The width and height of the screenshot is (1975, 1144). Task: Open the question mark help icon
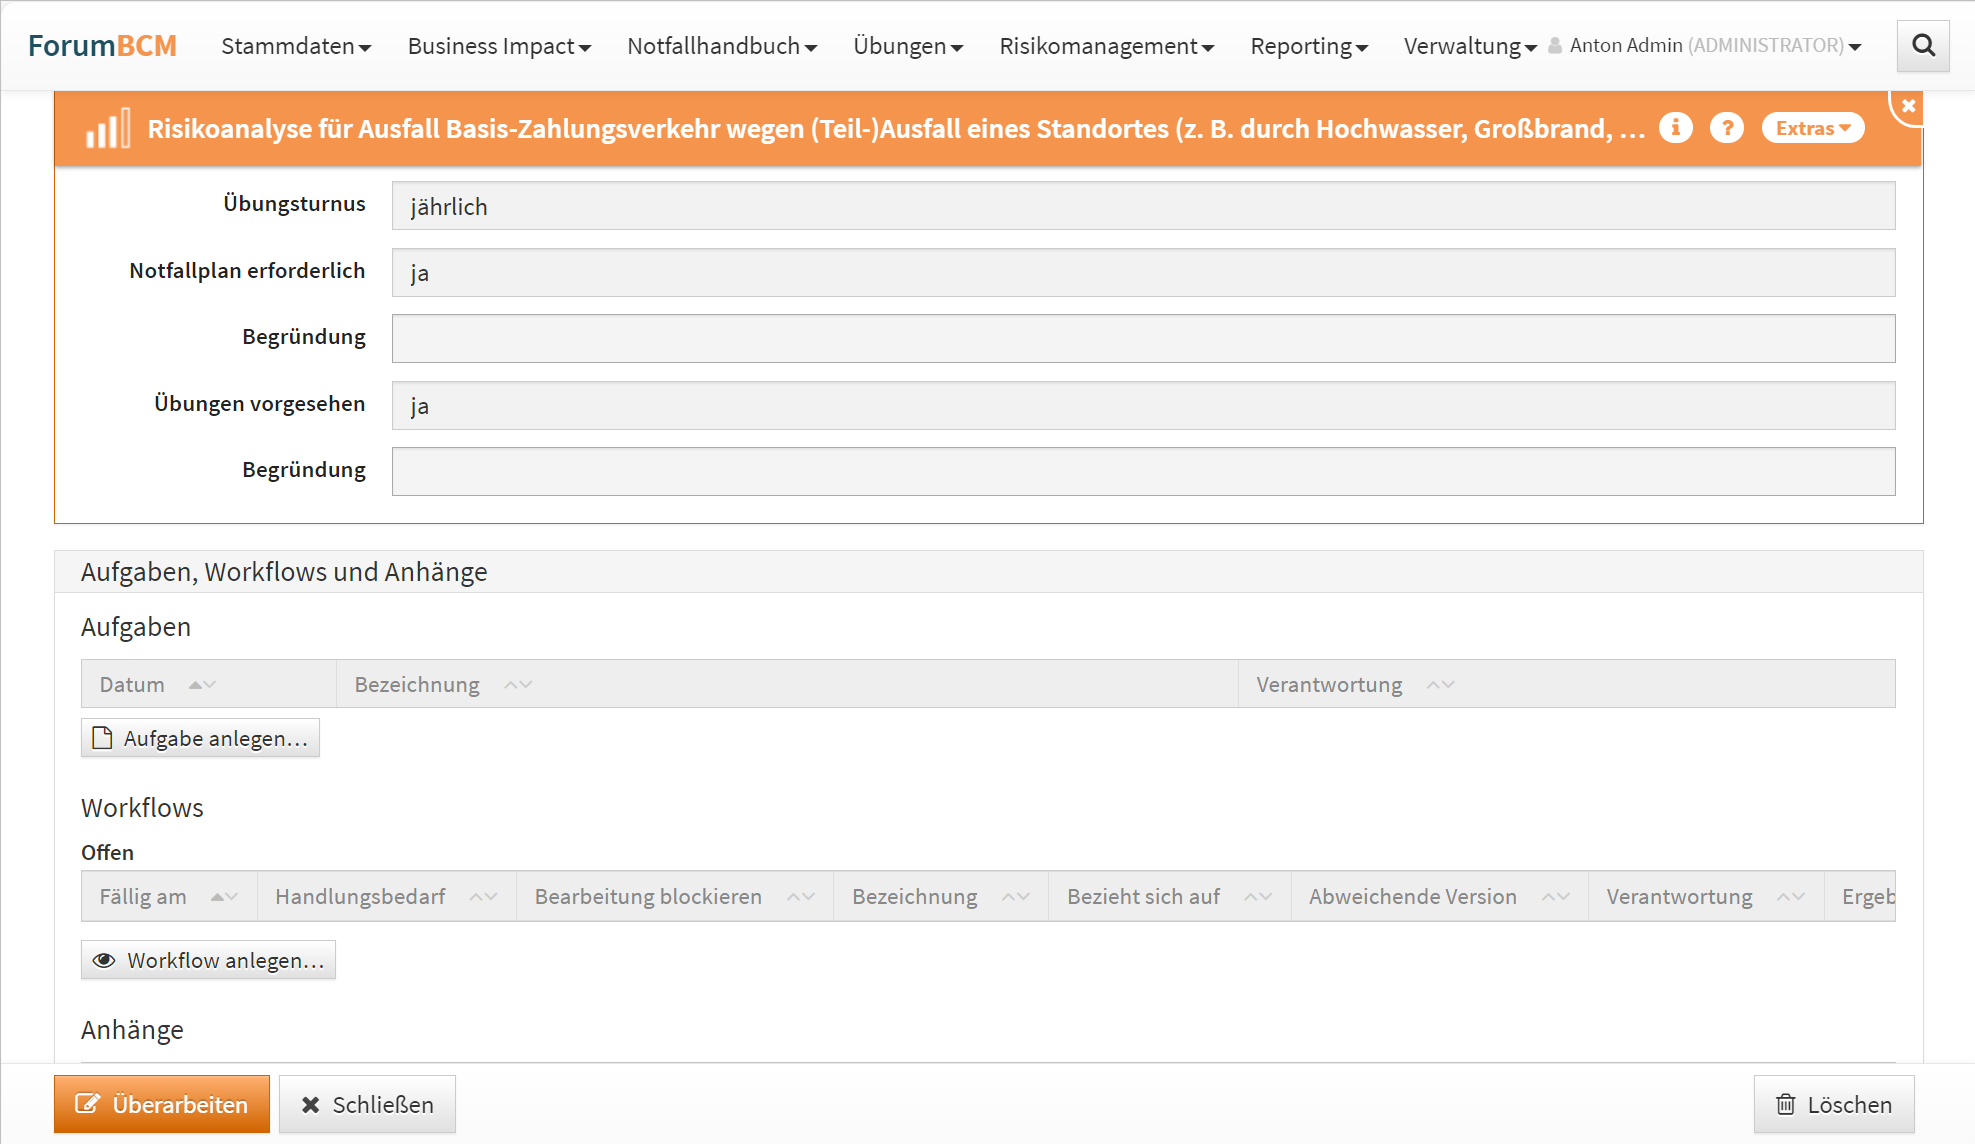click(1726, 128)
